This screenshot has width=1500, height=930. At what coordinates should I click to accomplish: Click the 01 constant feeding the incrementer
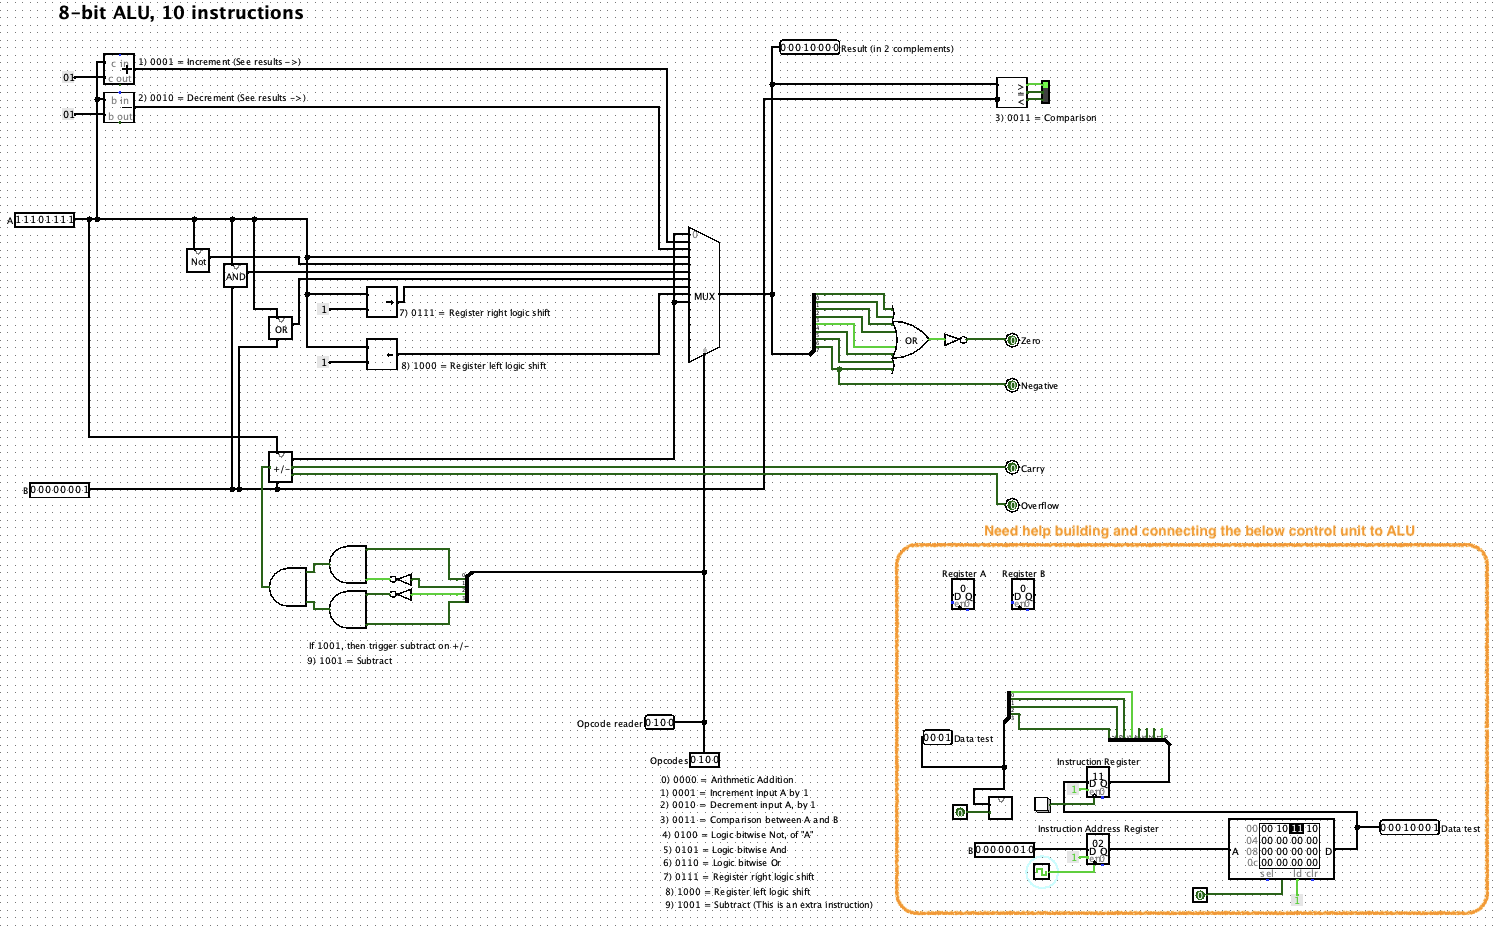[x=69, y=77]
